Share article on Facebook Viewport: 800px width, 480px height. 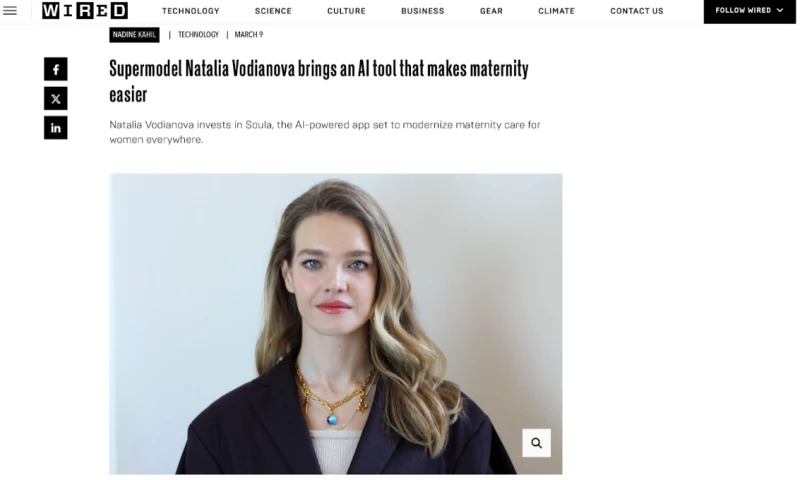click(56, 69)
